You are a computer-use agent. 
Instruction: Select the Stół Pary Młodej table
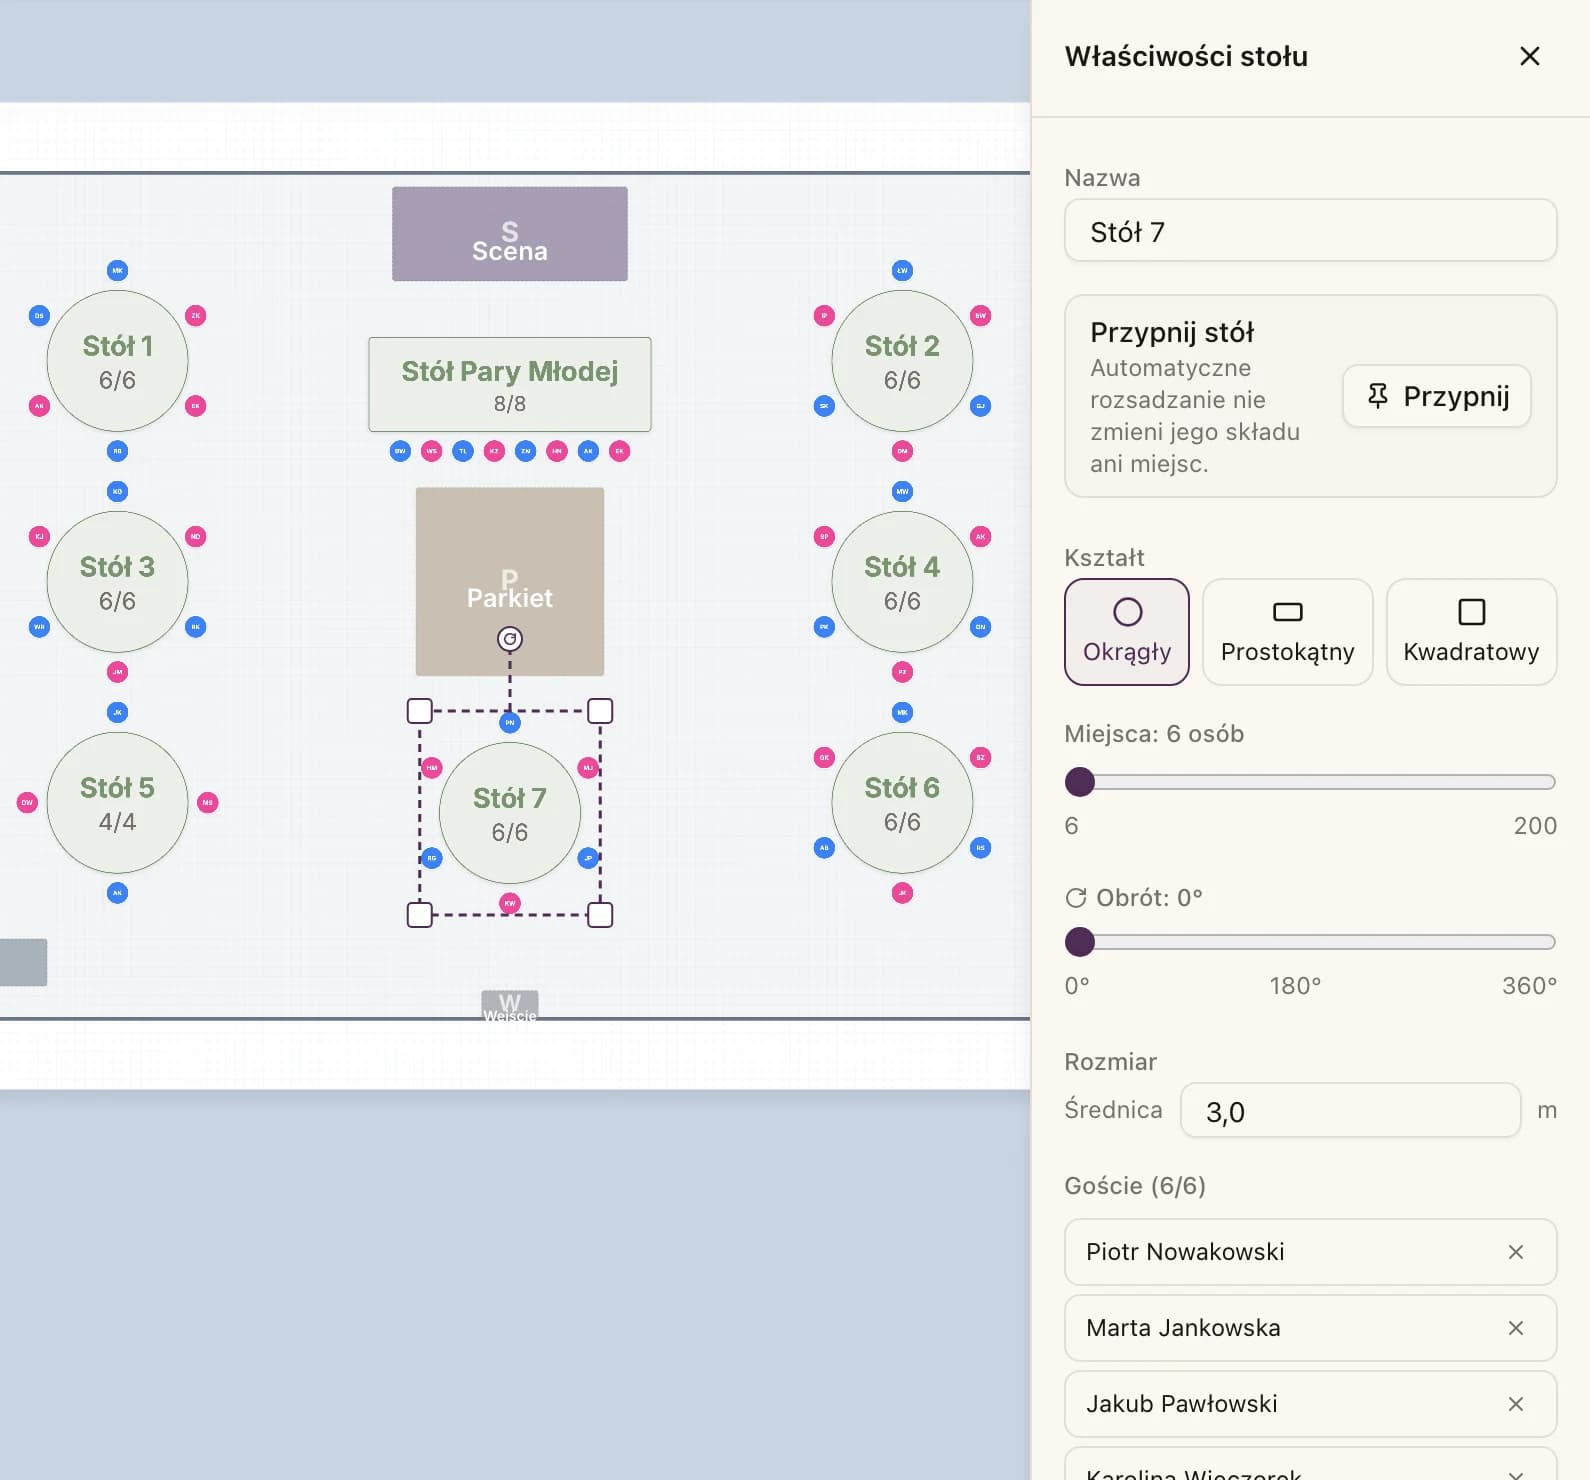point(510,385)
